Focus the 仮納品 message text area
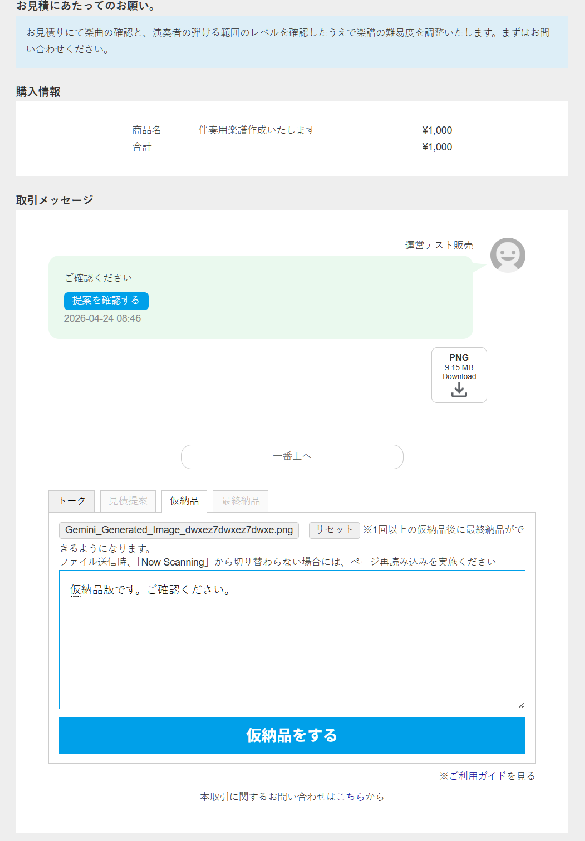Screen dimensions: 585x841 292,639
